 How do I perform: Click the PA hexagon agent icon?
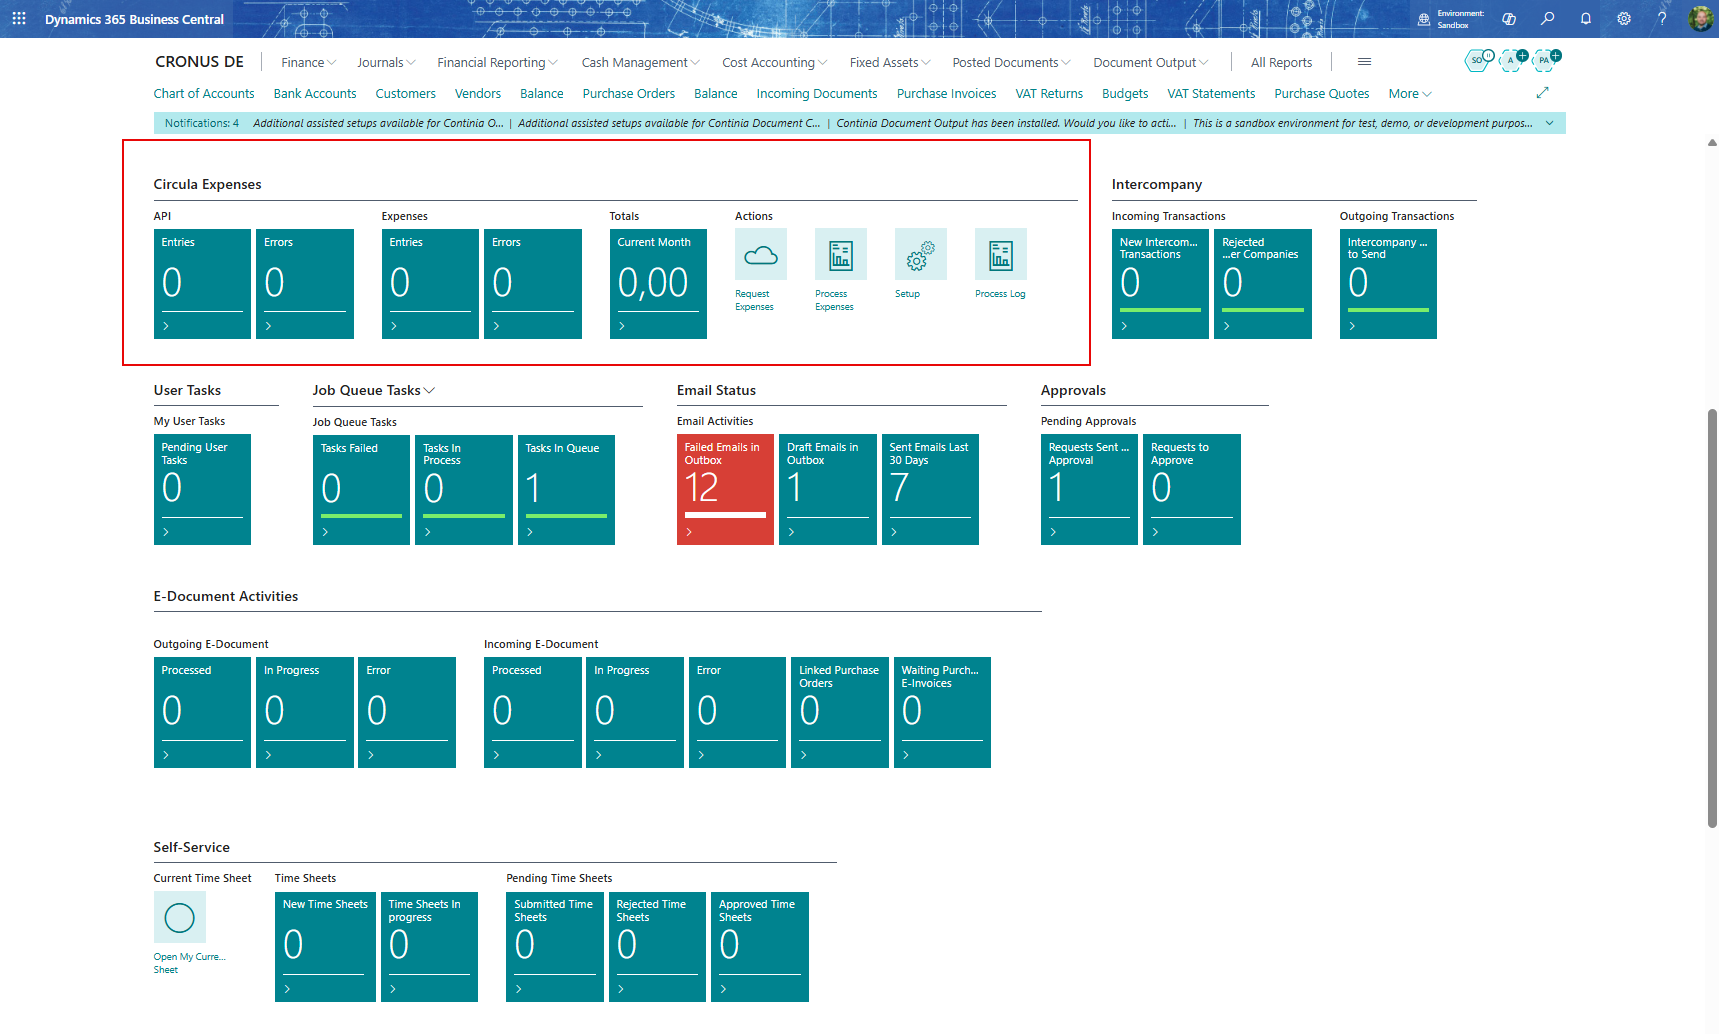(1546, 61)
